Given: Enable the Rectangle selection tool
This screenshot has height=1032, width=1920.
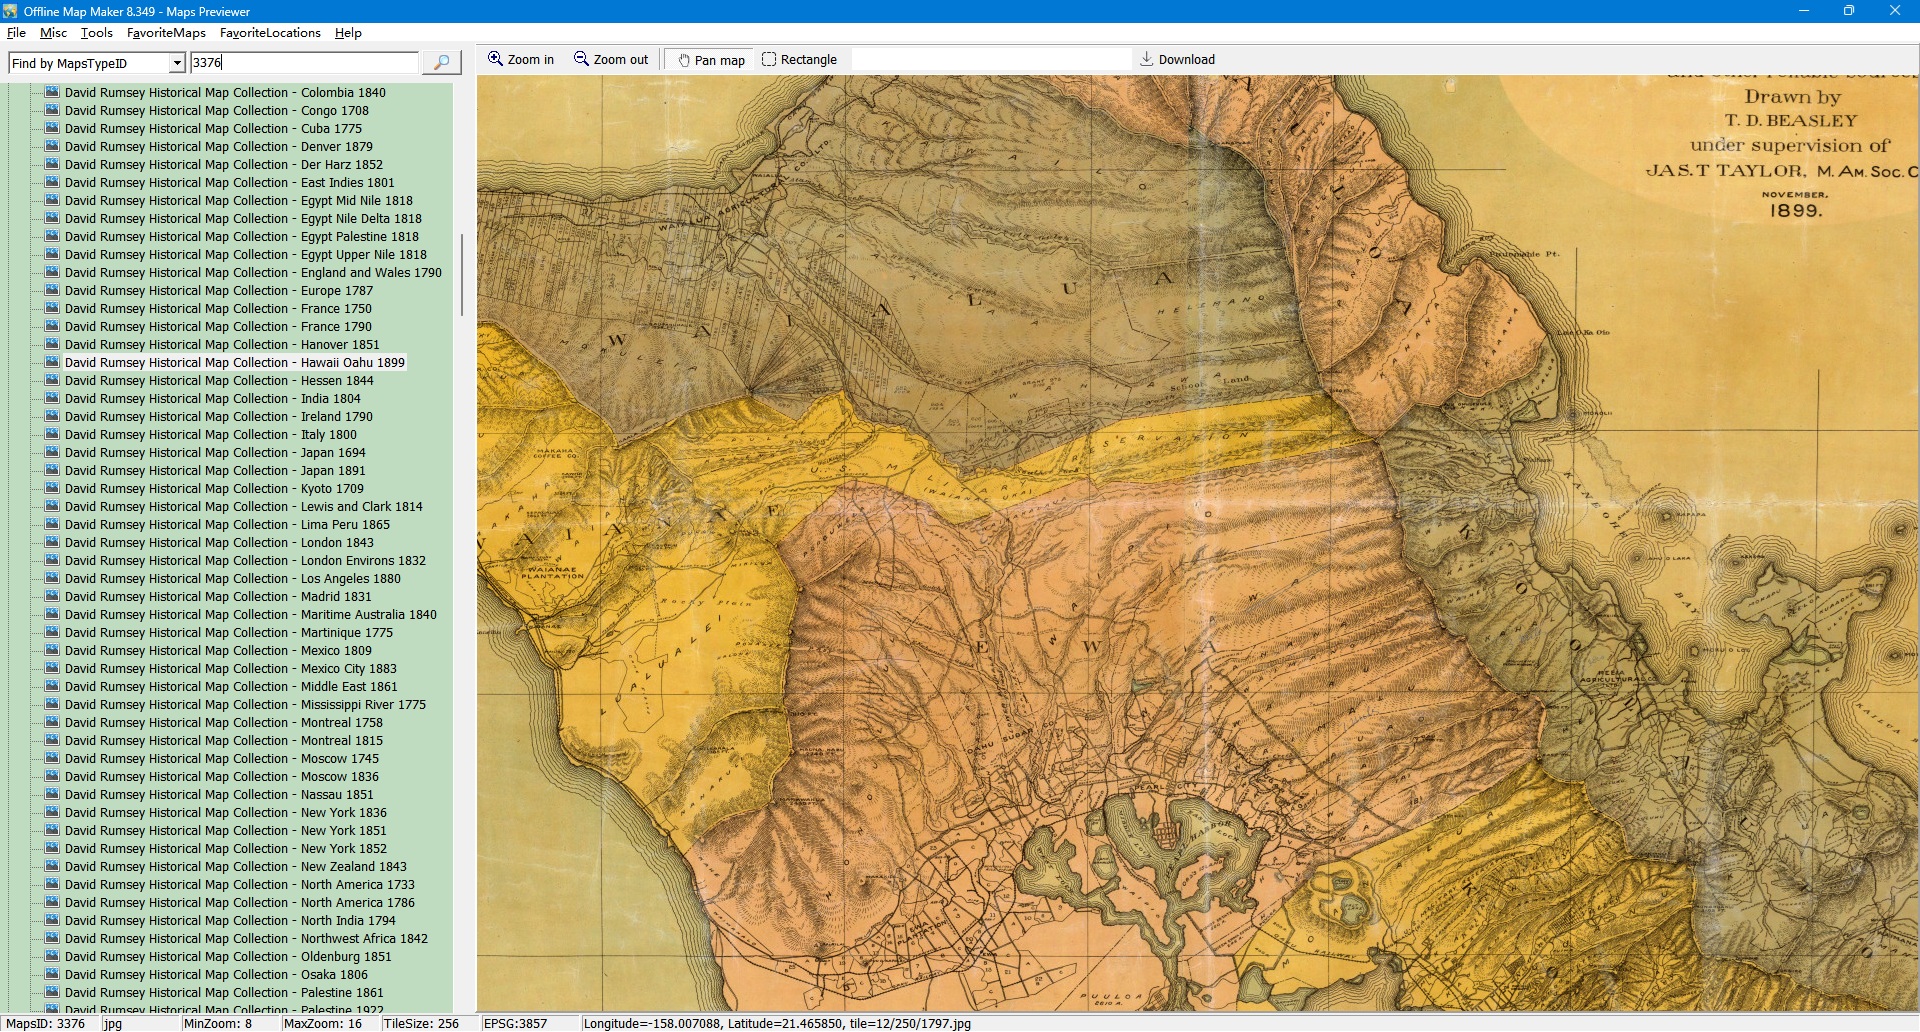Looking at the screenshot, I should [x=799, y=60].
